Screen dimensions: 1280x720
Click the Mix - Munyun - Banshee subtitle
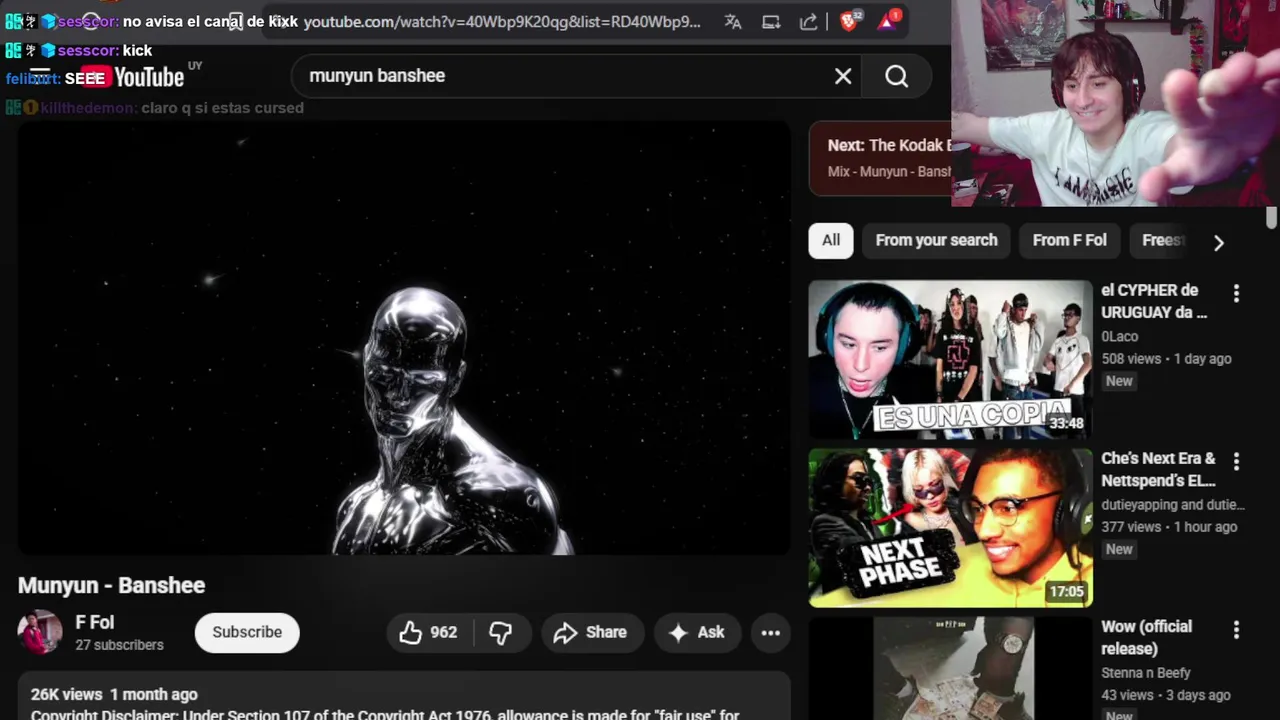tap(889, 171)
